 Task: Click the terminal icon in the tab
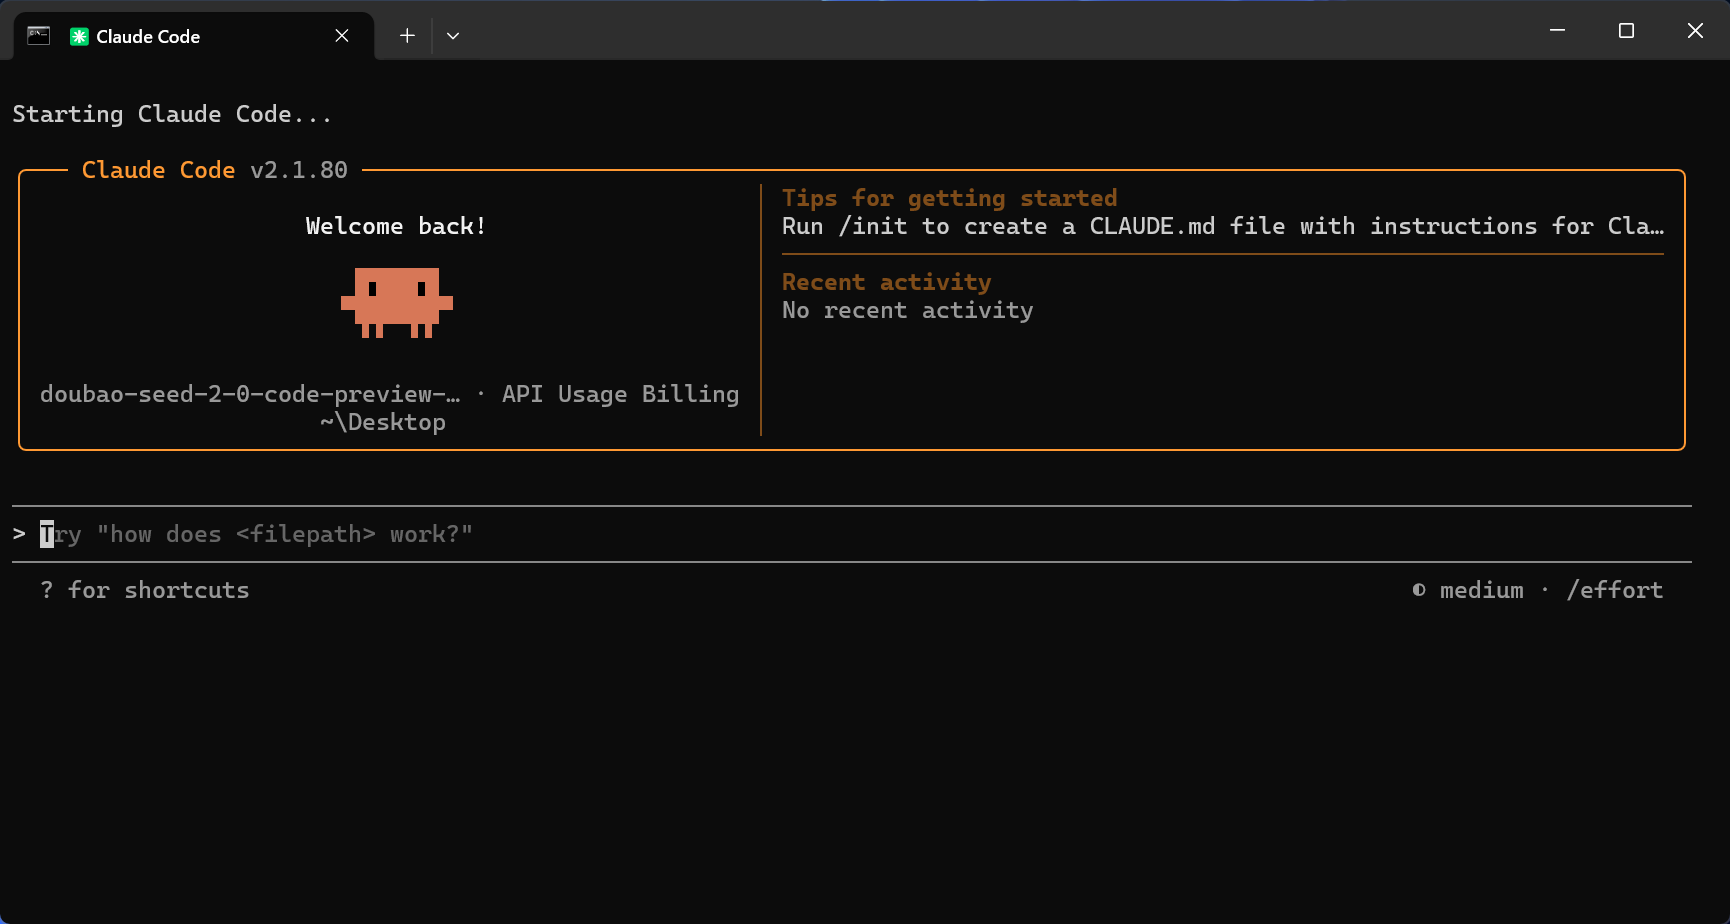[38, 36]
